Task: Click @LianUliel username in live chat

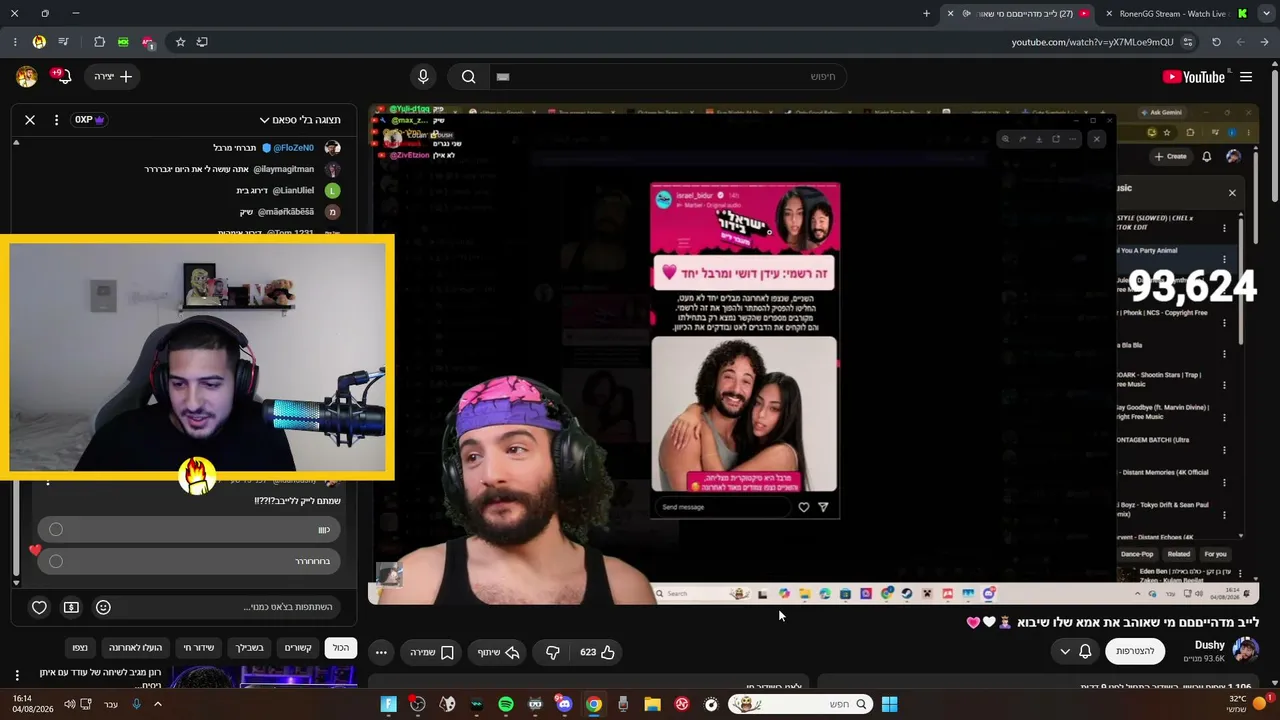Action: coord(292,190)
